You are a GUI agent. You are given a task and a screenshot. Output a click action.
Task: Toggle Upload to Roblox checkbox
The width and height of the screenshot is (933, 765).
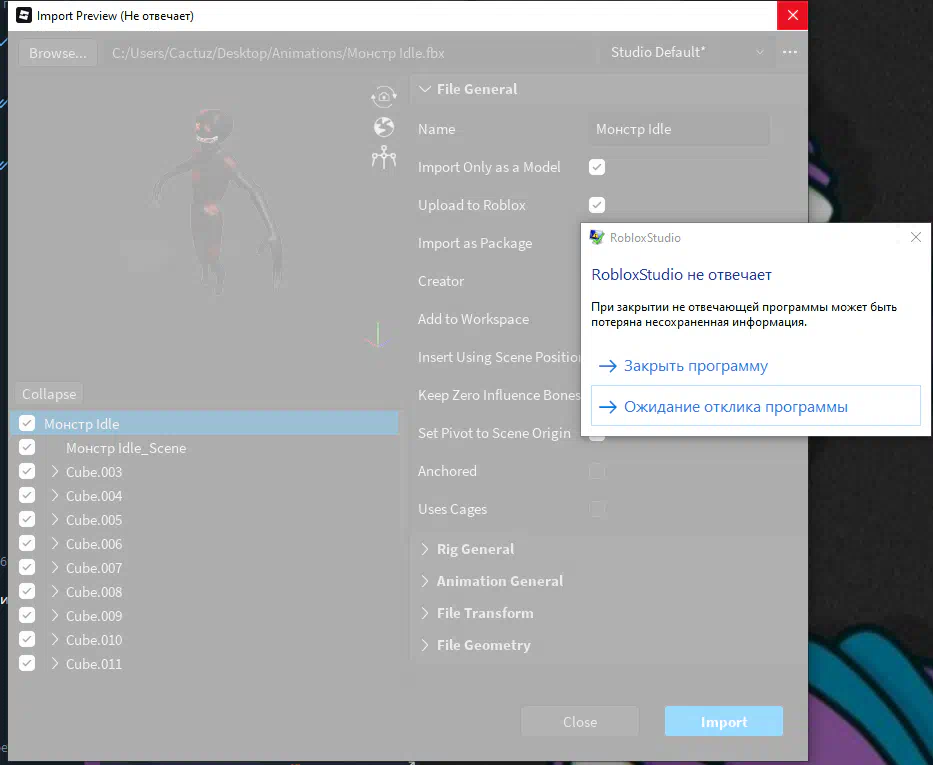597,205
